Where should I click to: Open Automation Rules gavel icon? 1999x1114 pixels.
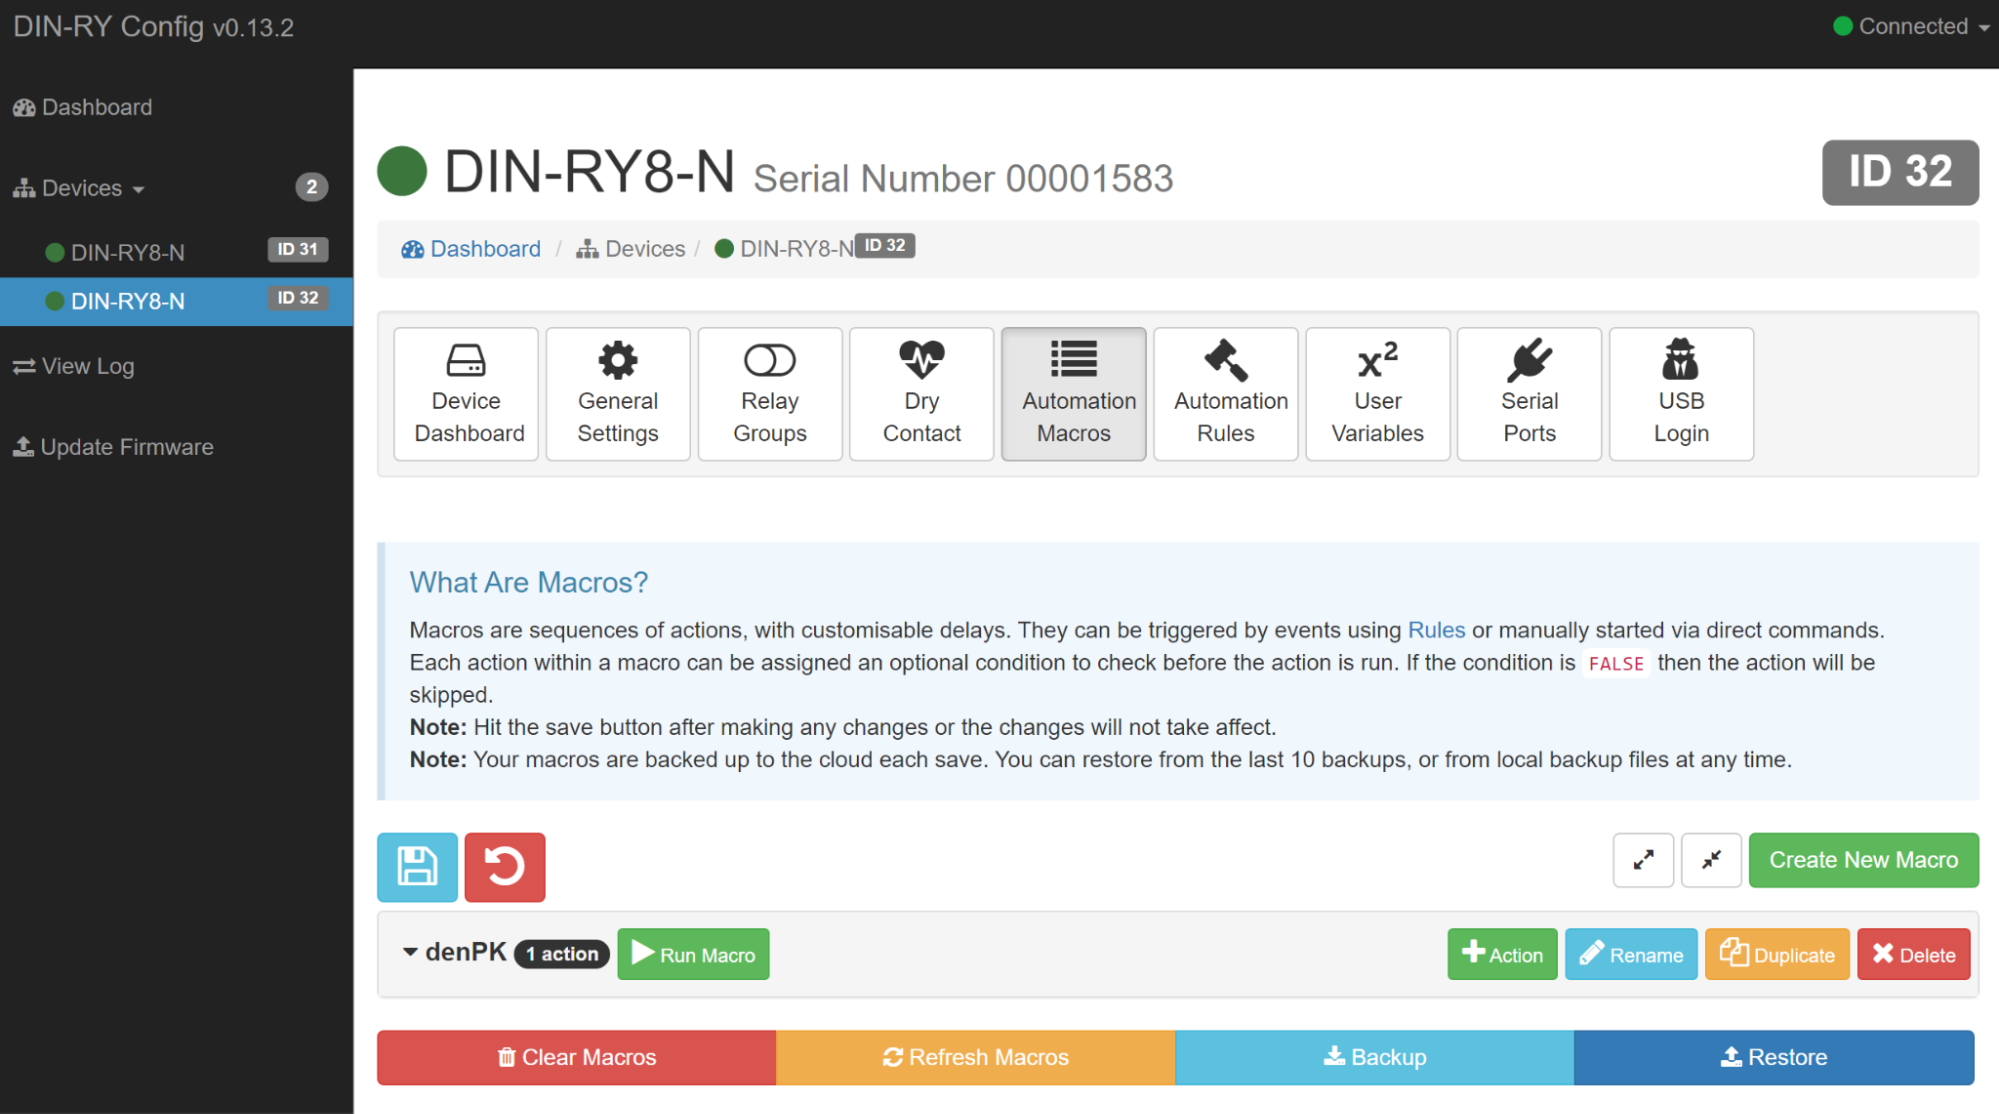click(x=1225, y=394)
